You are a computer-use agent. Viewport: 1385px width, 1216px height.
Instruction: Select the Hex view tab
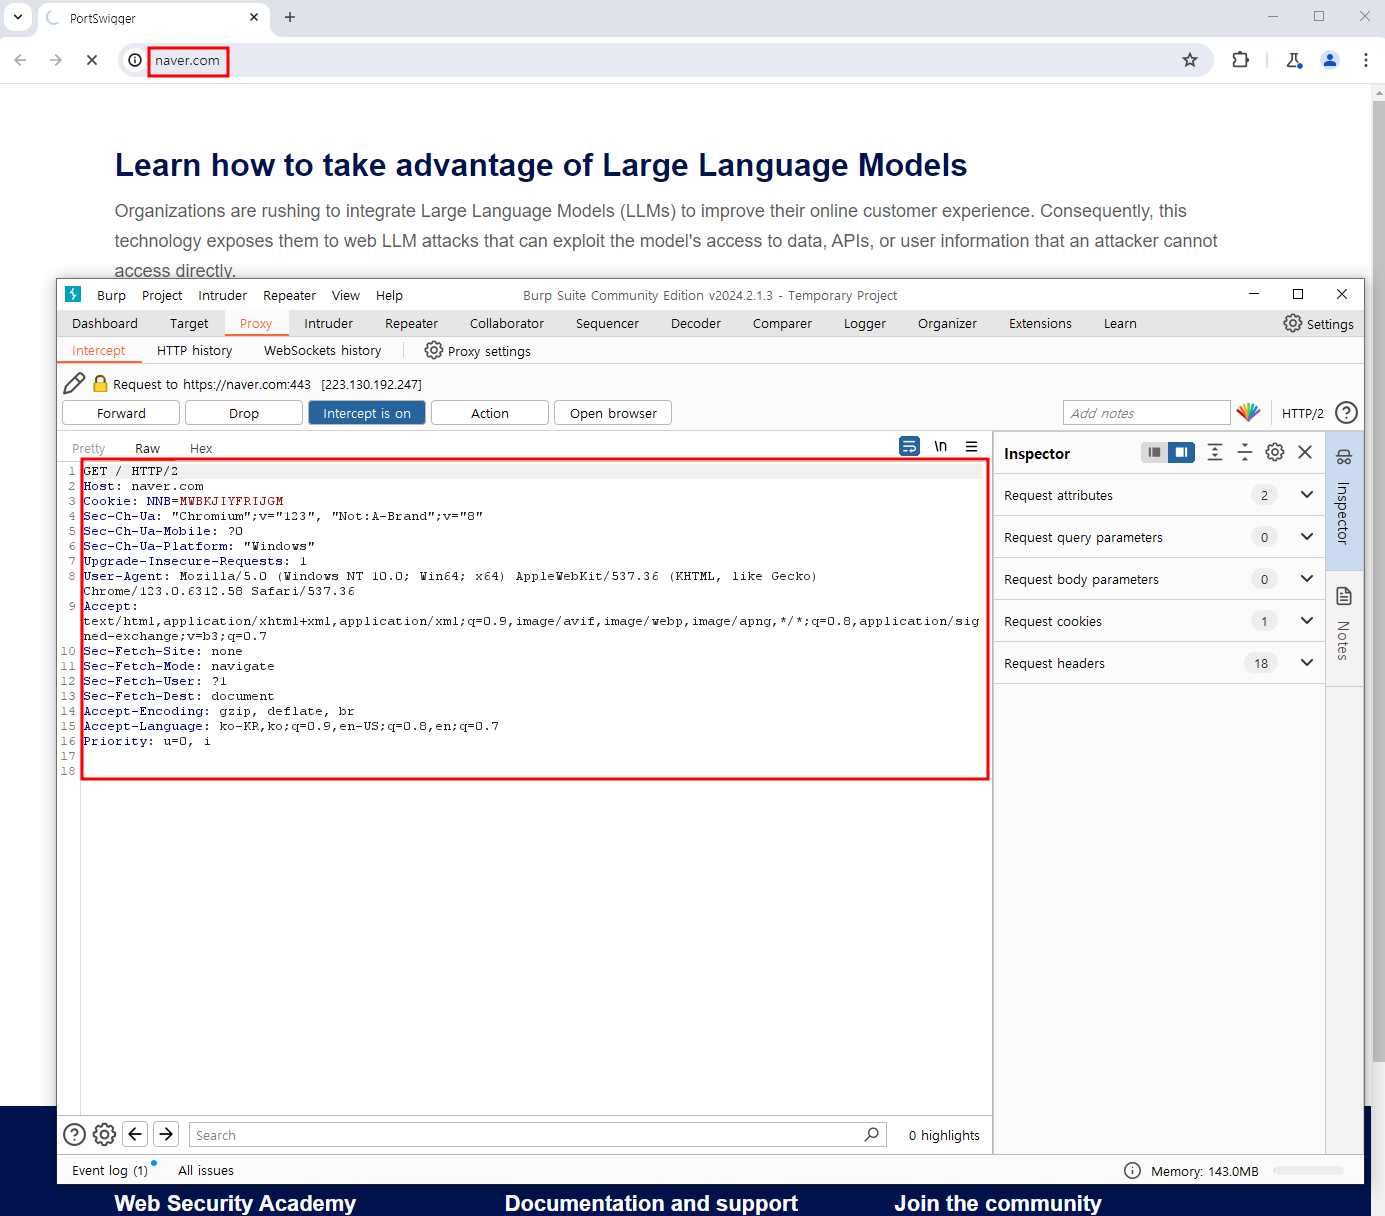coord(201,448)
